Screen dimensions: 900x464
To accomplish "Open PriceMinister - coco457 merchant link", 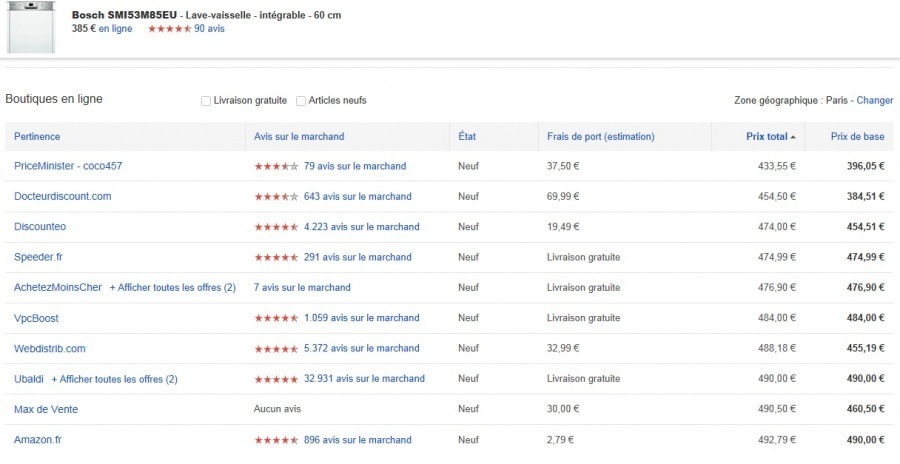I will pos(68,166).
